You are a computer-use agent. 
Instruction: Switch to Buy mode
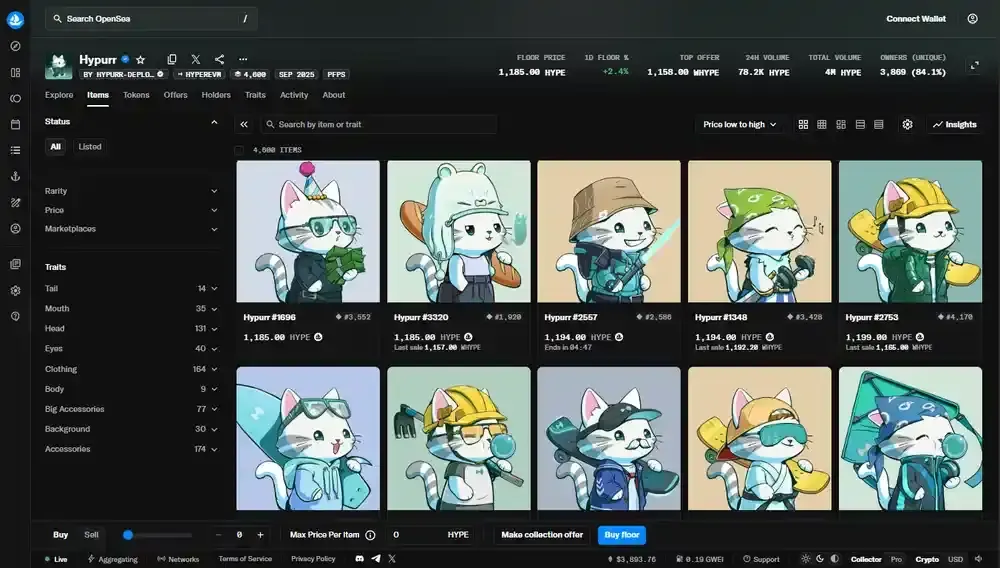coord(61,535)
